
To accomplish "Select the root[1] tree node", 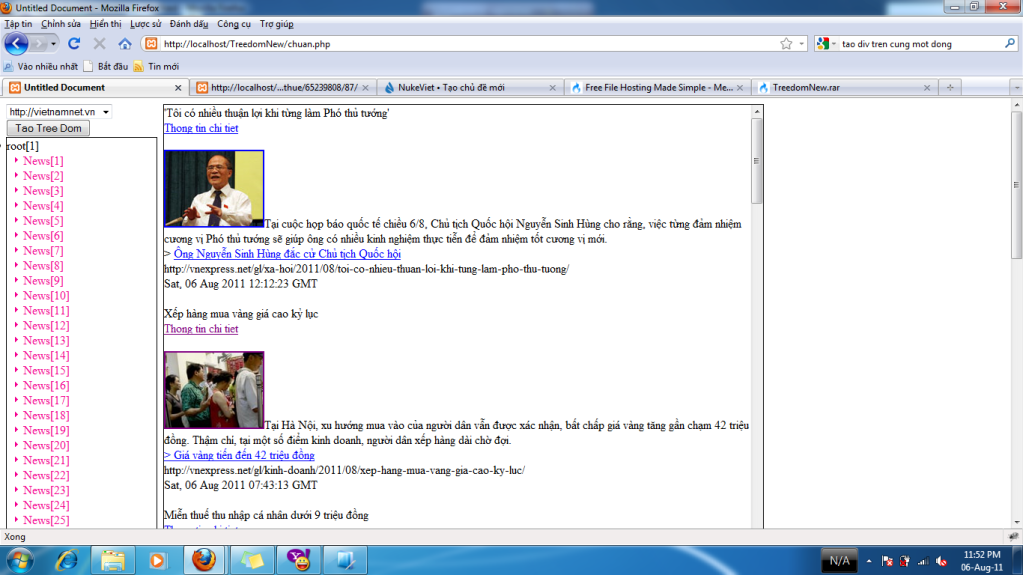I will click(23, 146).
